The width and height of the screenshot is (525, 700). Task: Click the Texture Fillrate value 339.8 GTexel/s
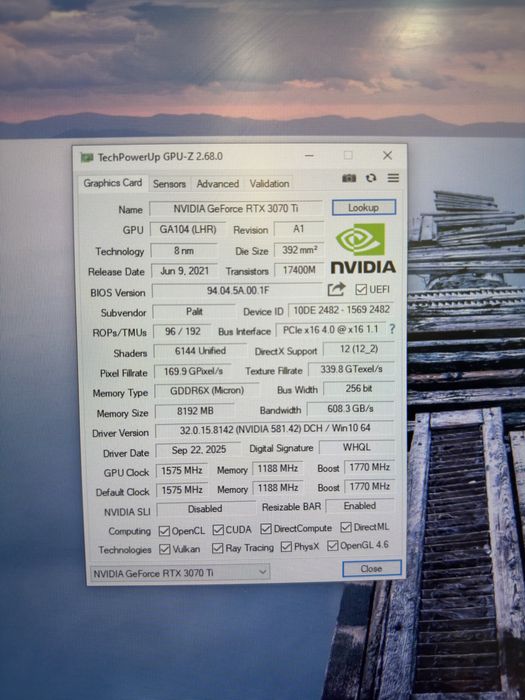coord(351,369)
